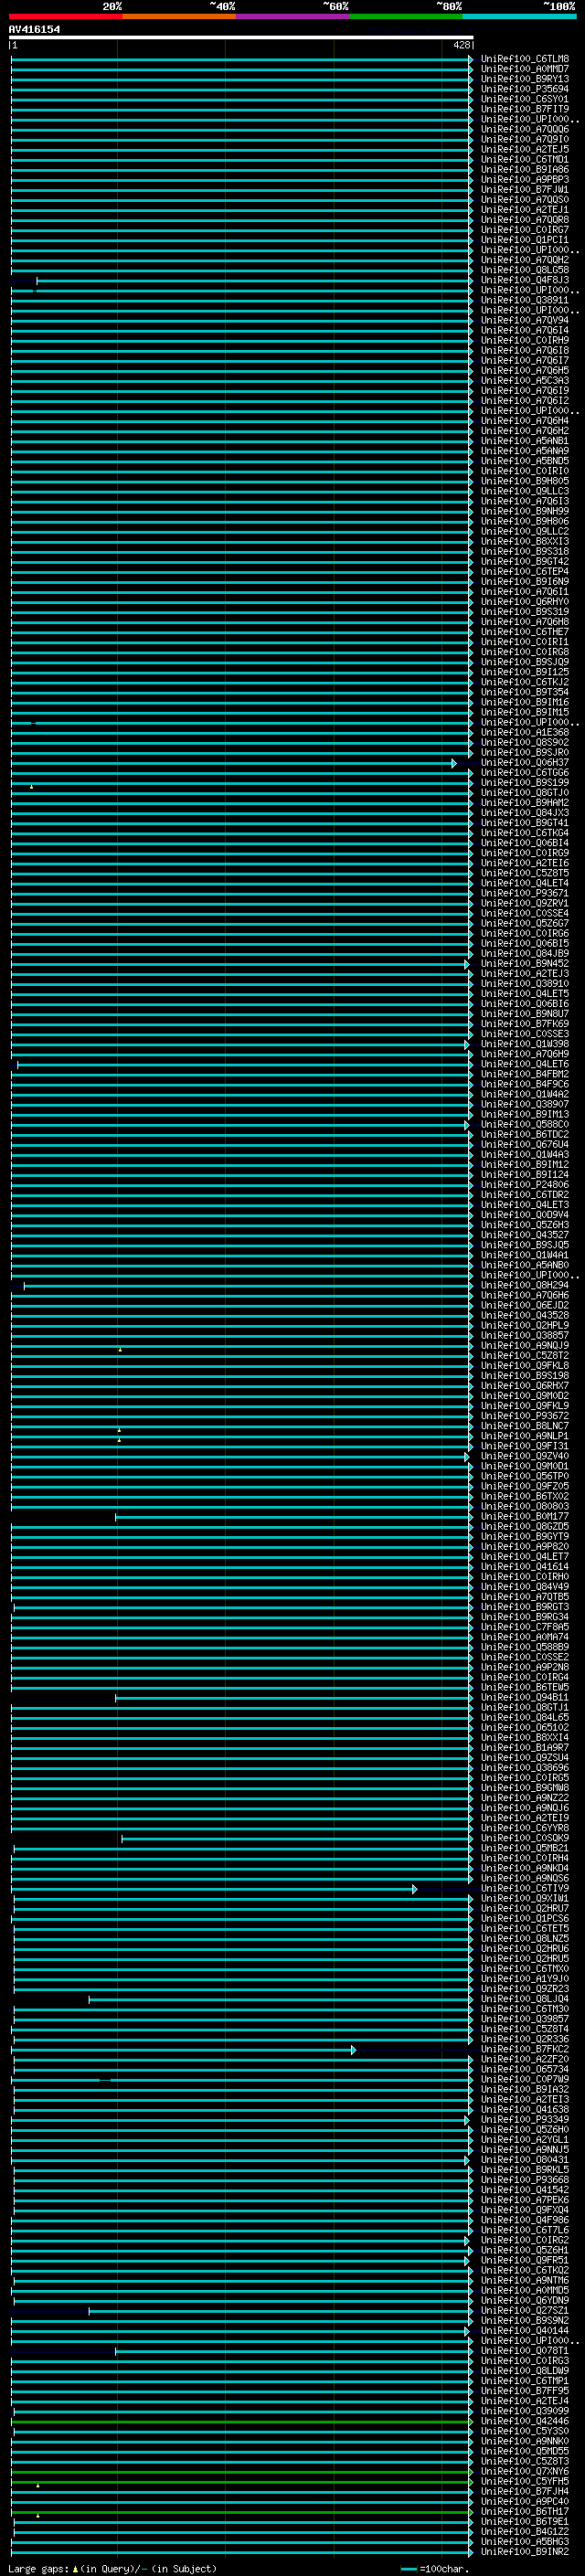The height and width of the screenshot is (2576, 585).
Task: Open hit UniRef100_B9RY13
Action: coord(525,79)
